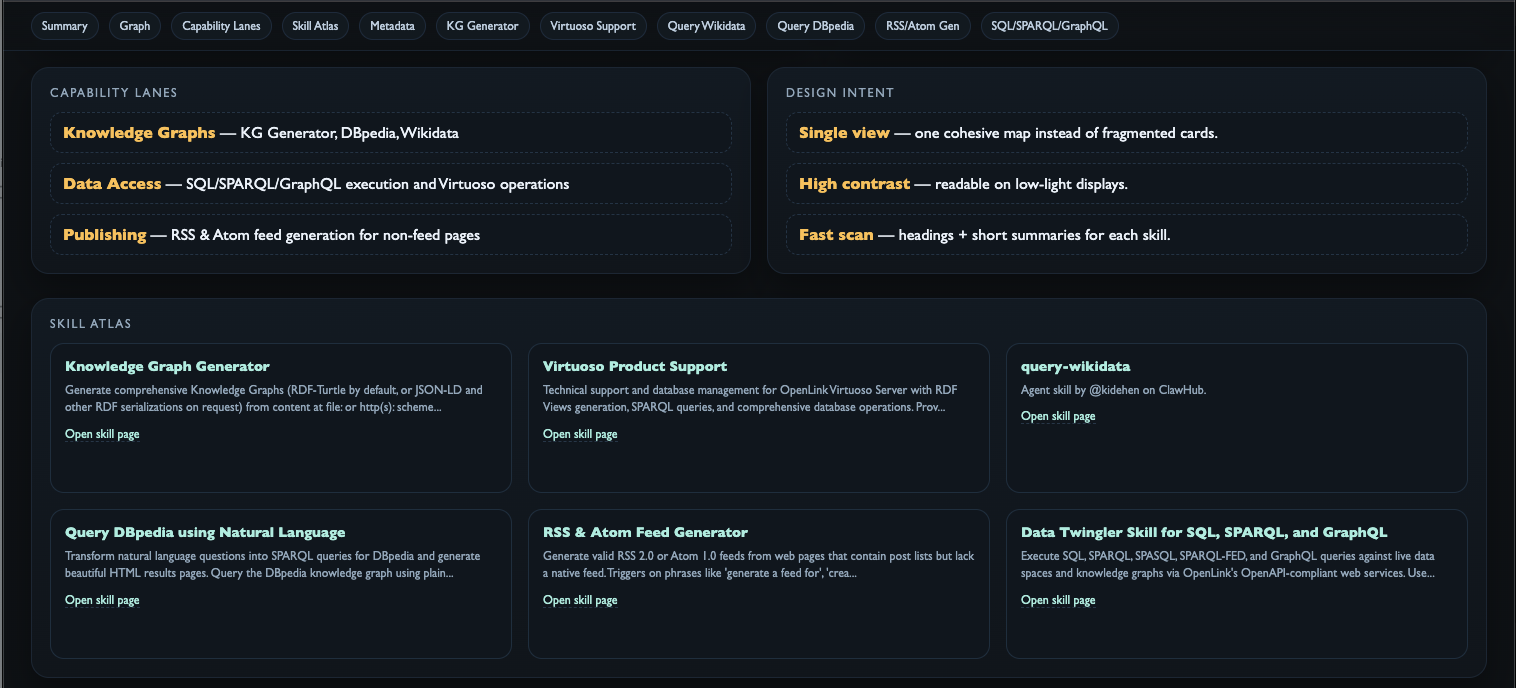Viewport: 1516px width, 688px height.
Task: Select the SQL/SPARQL/GraphQL pill
Action: [1049, 26]
